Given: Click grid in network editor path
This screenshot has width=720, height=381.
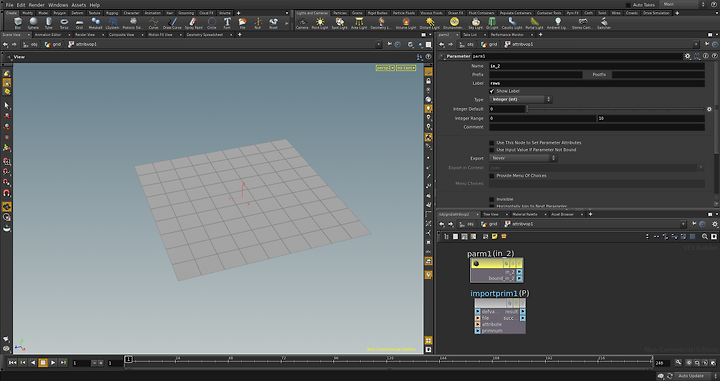Looking at the screenshot, I should (489, 224).
